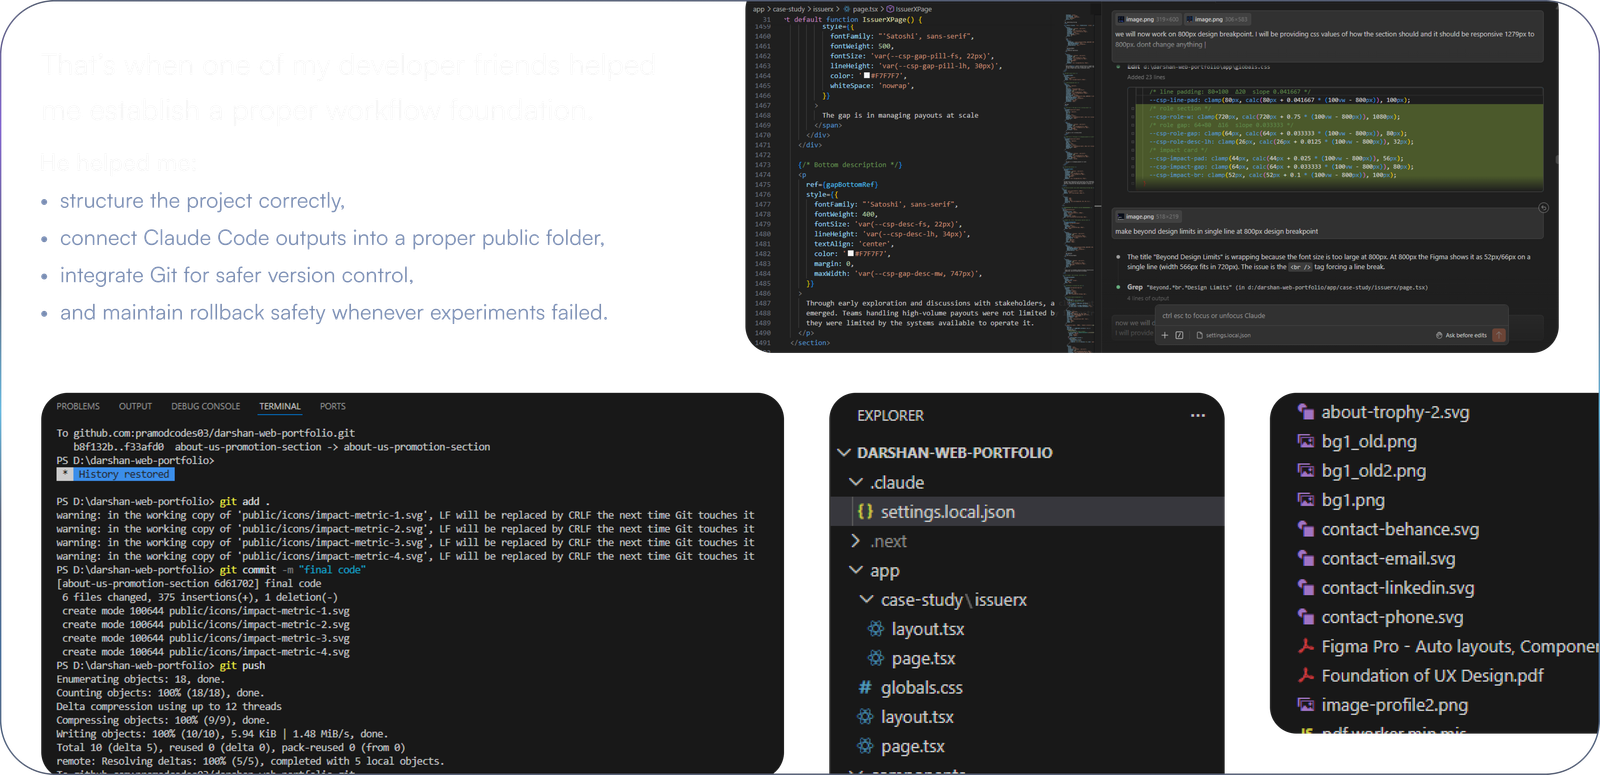Open layout.tsx inside case-study\issuerx folder
Viewport: 1600px width, 775px height.
pos(928,629)
